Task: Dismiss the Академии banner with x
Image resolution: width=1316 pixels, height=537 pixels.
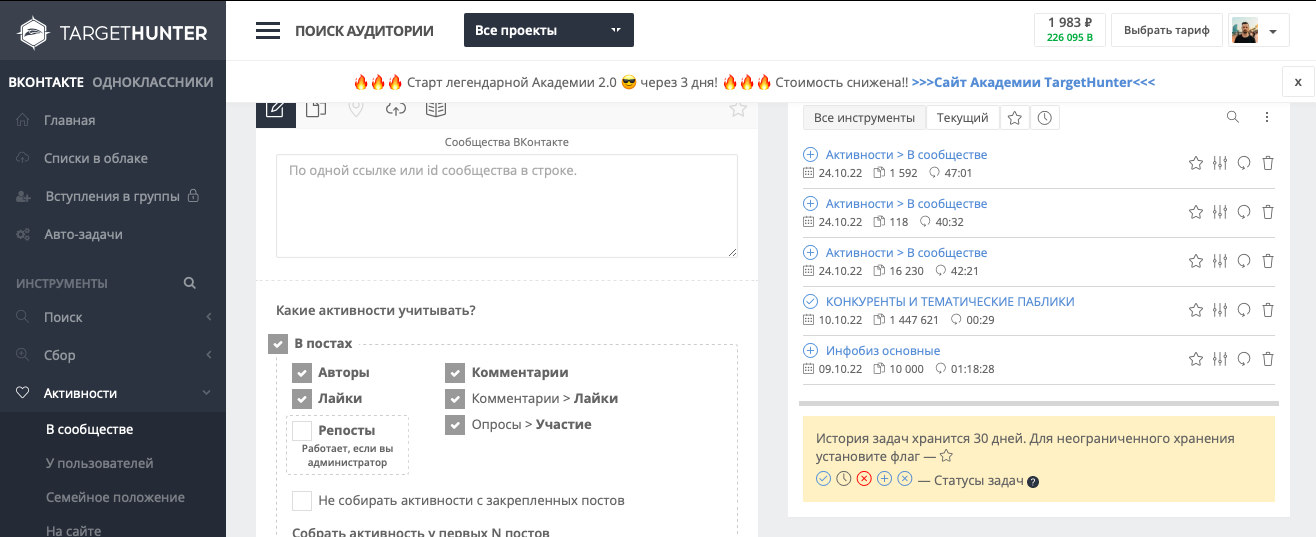Action: (x=1298, y=82)
